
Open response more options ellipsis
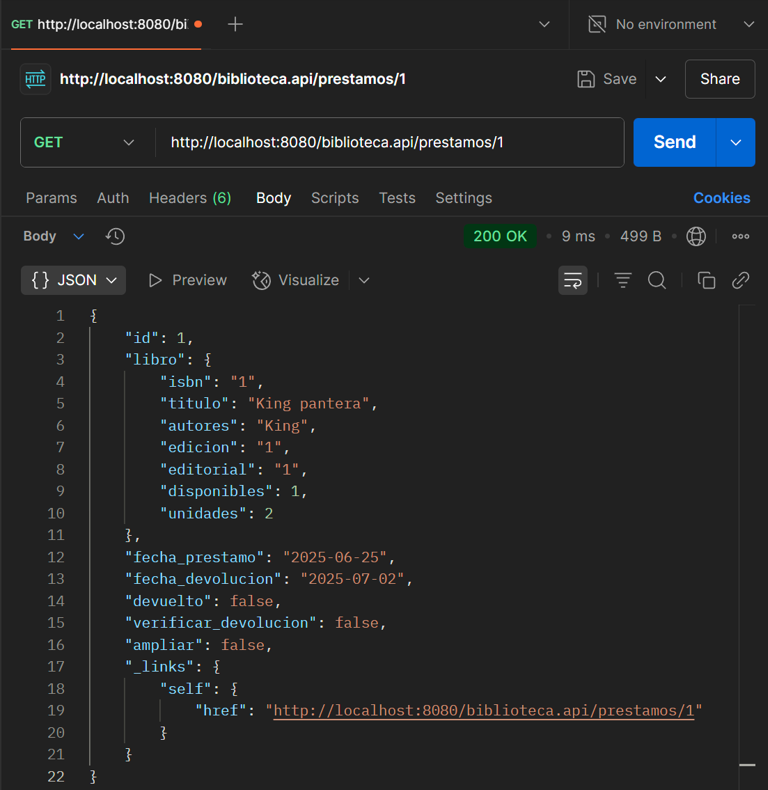(740, 236)
